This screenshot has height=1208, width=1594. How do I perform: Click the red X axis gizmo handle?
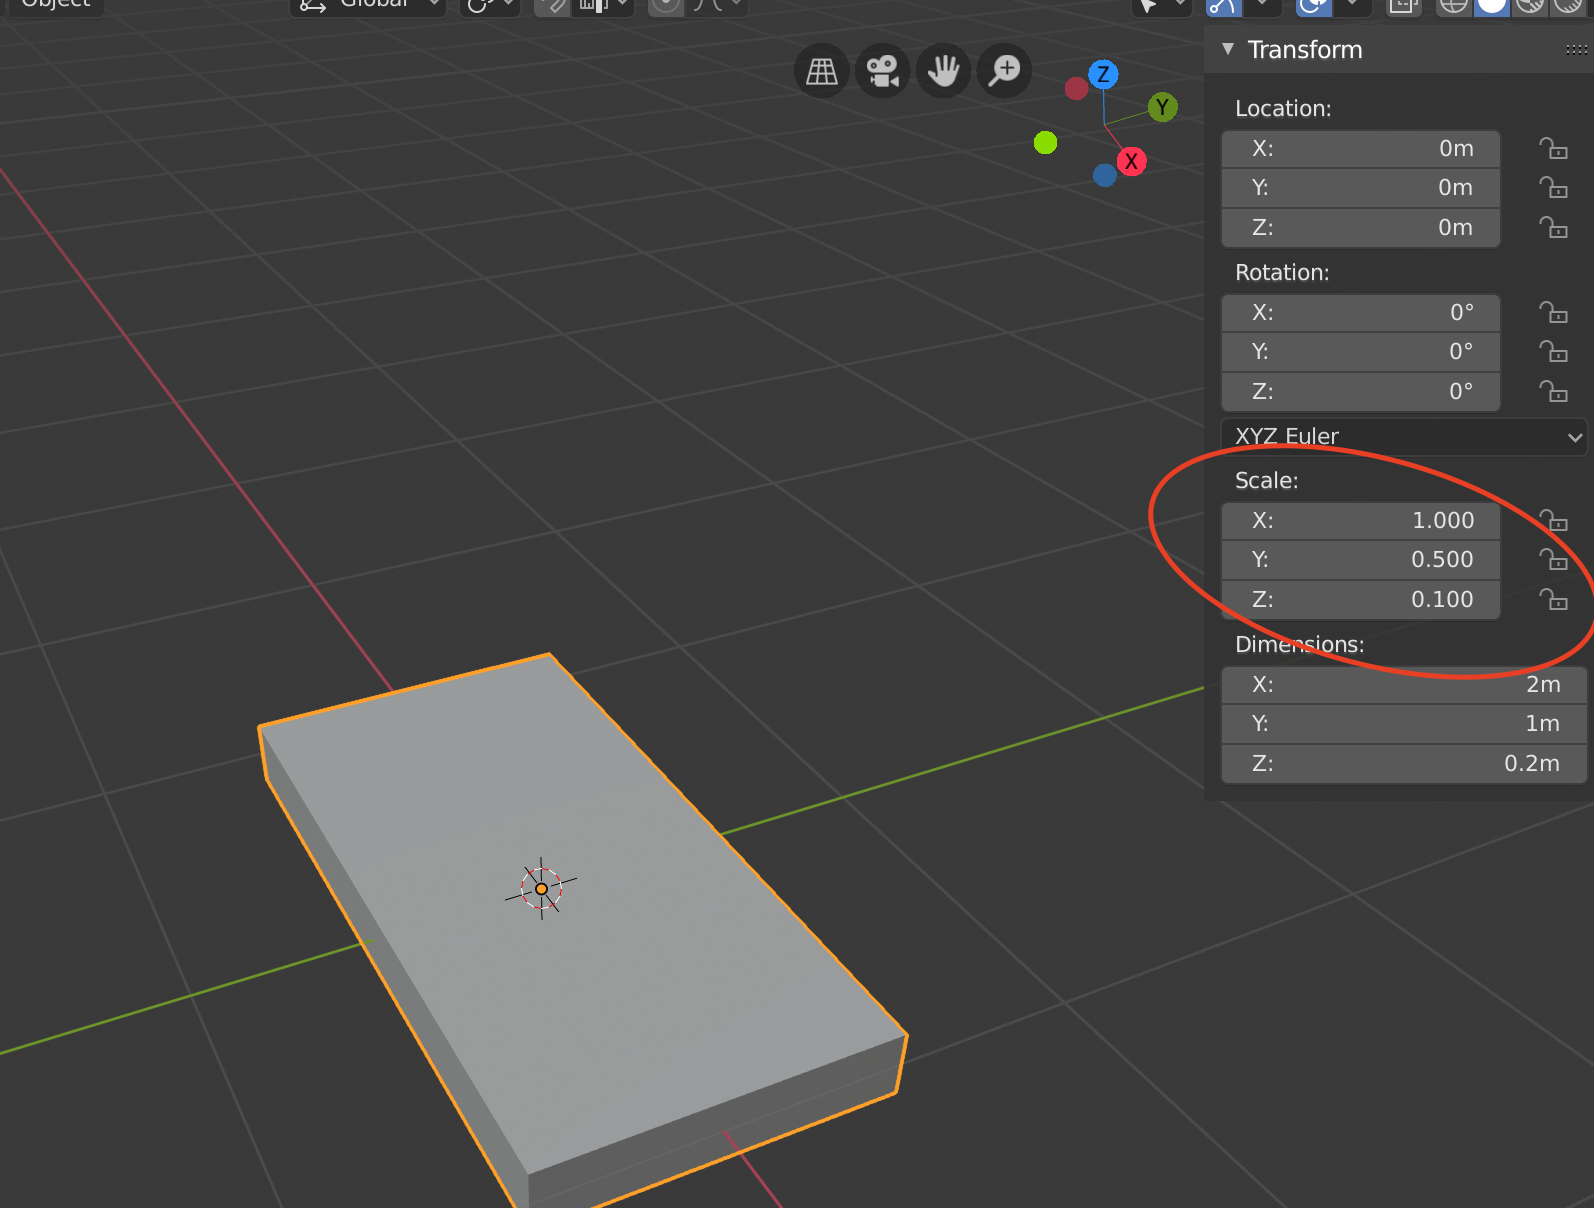(x=1131, y=161)
